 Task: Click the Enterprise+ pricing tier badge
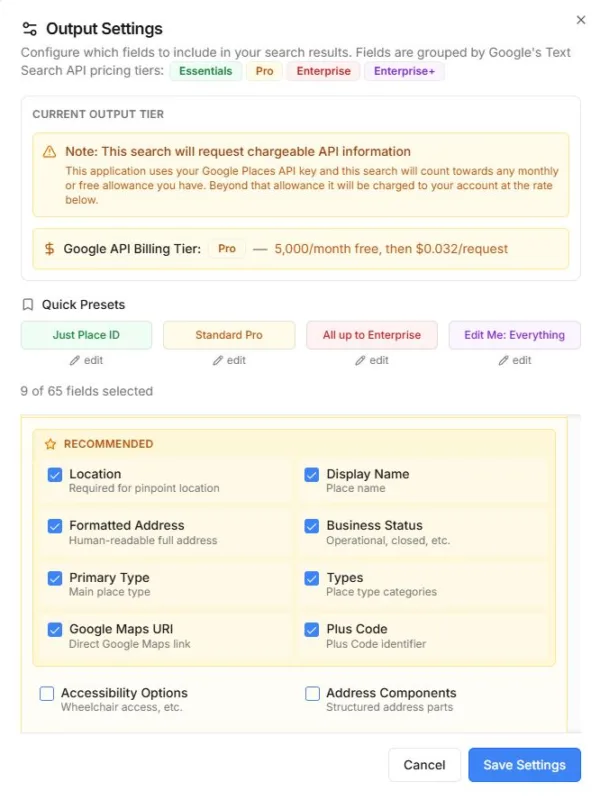click(404, 72)
